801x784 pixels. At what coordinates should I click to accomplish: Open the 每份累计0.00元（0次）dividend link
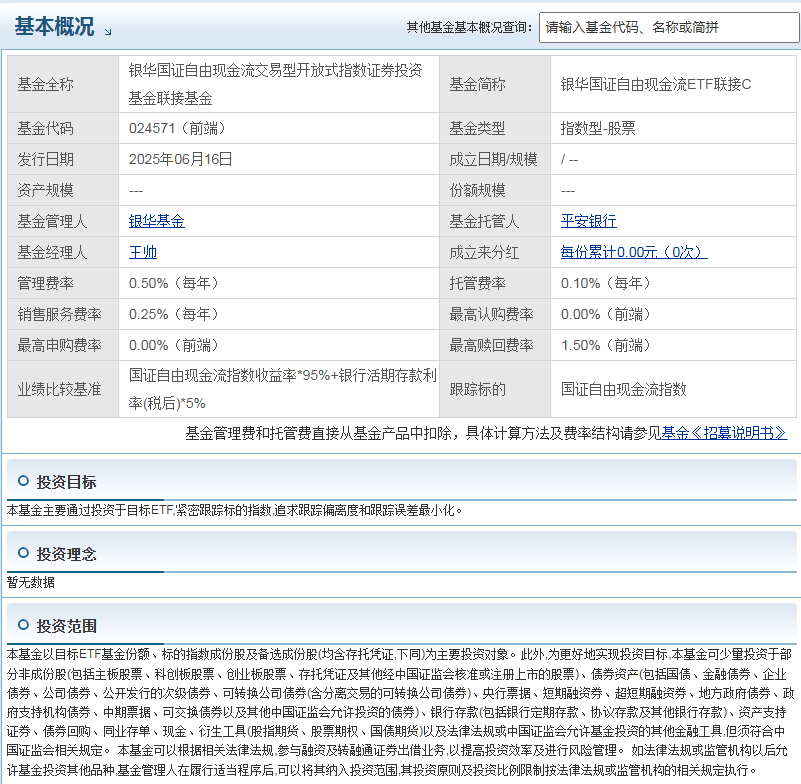[634, 252]
